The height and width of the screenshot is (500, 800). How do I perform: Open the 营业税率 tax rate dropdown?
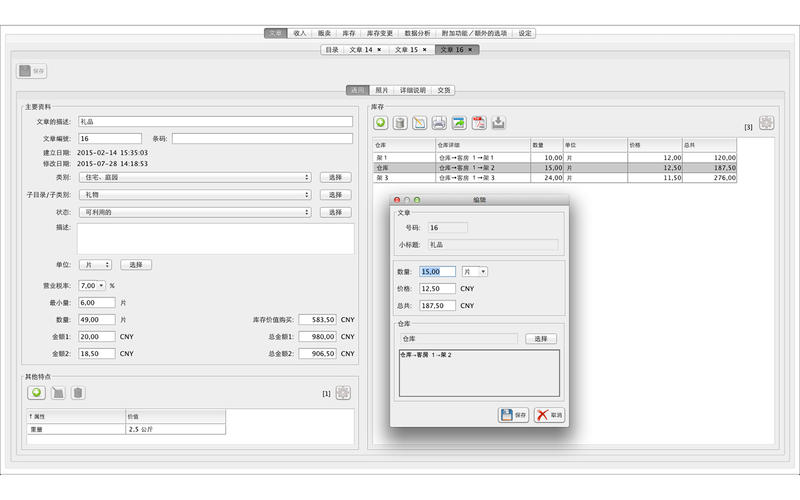pos(91,285)
